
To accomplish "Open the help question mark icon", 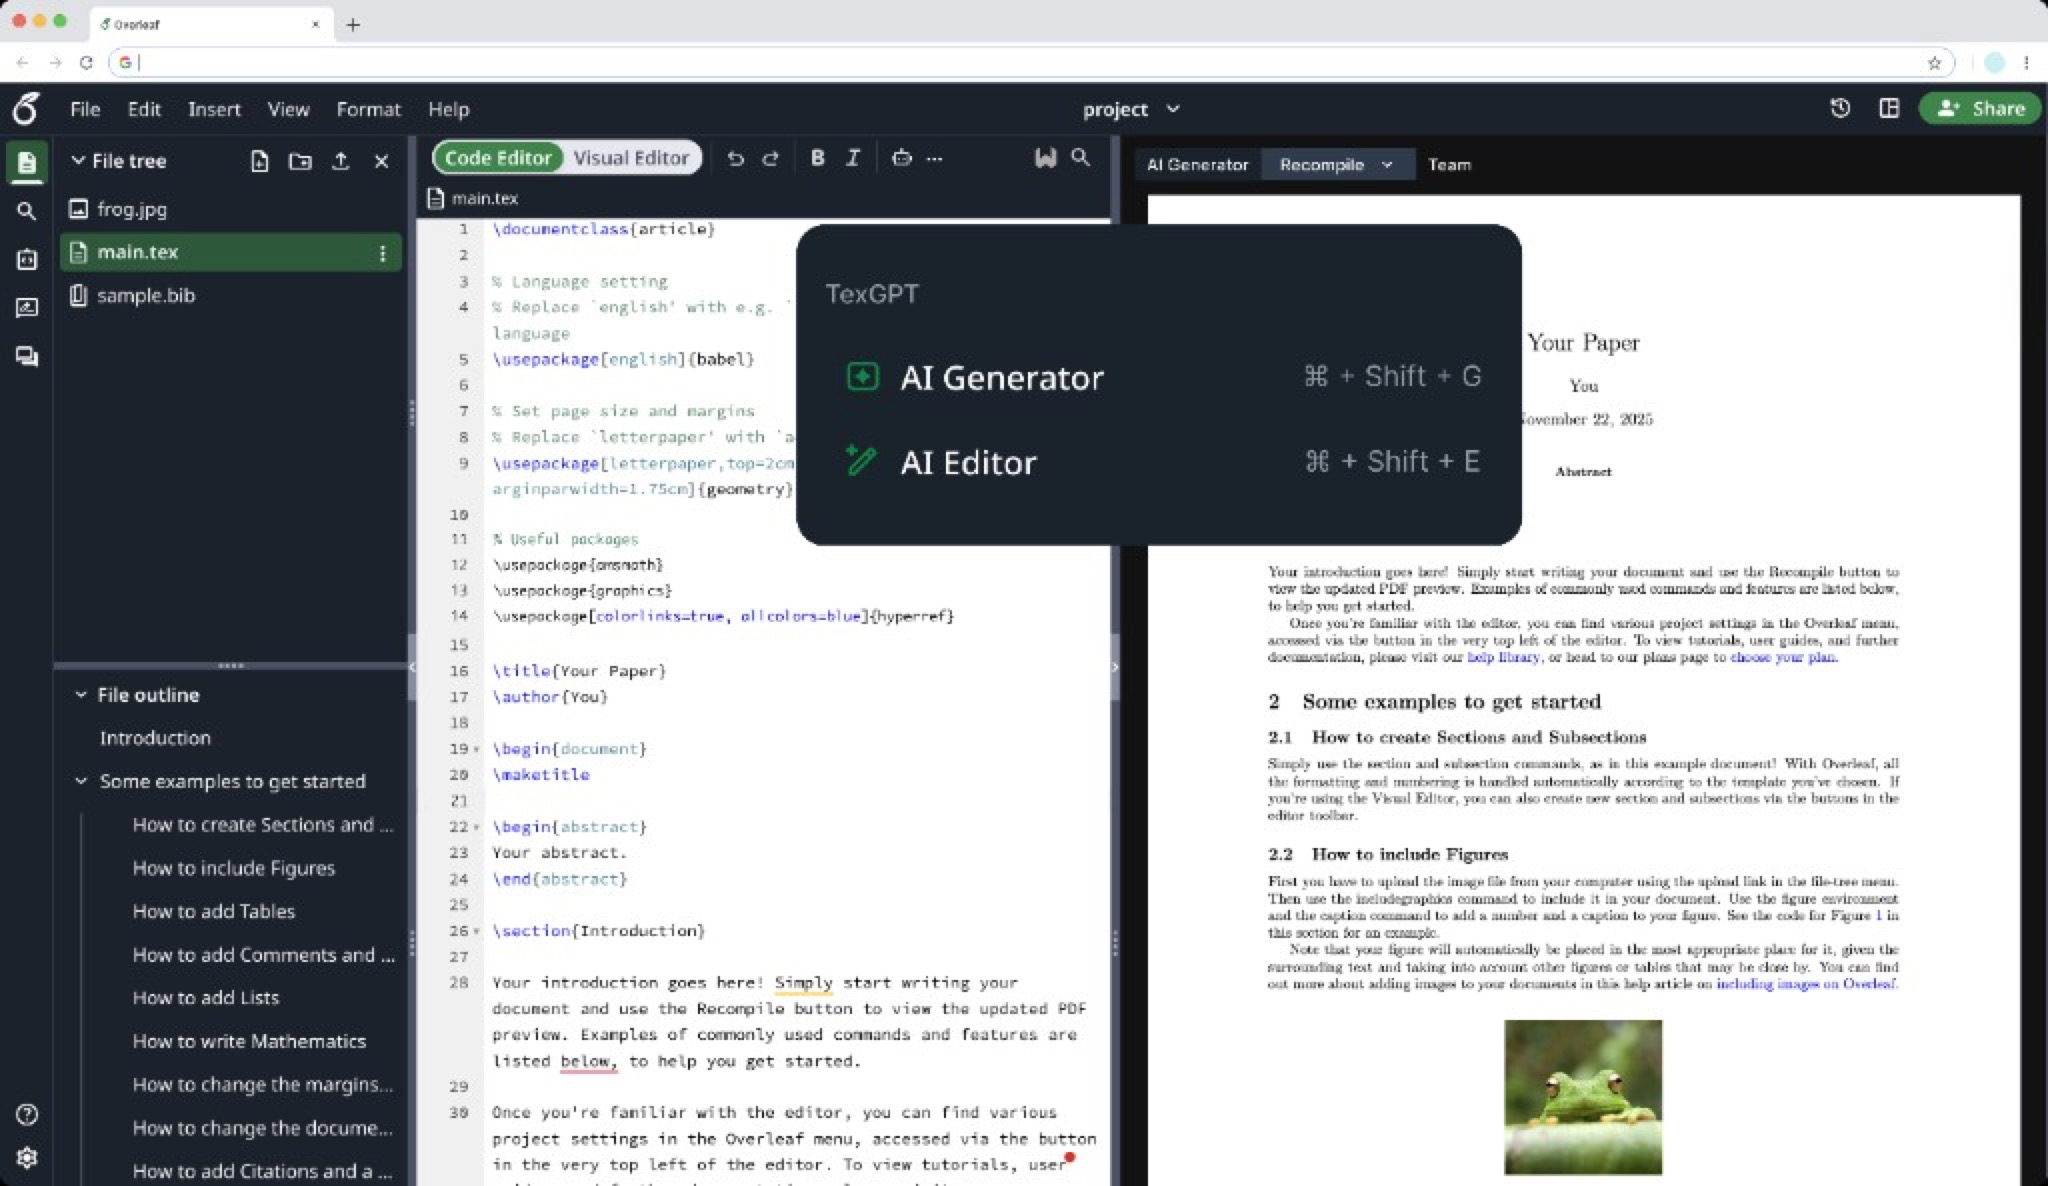I will pyautogui.click(x=27, y=1114).
